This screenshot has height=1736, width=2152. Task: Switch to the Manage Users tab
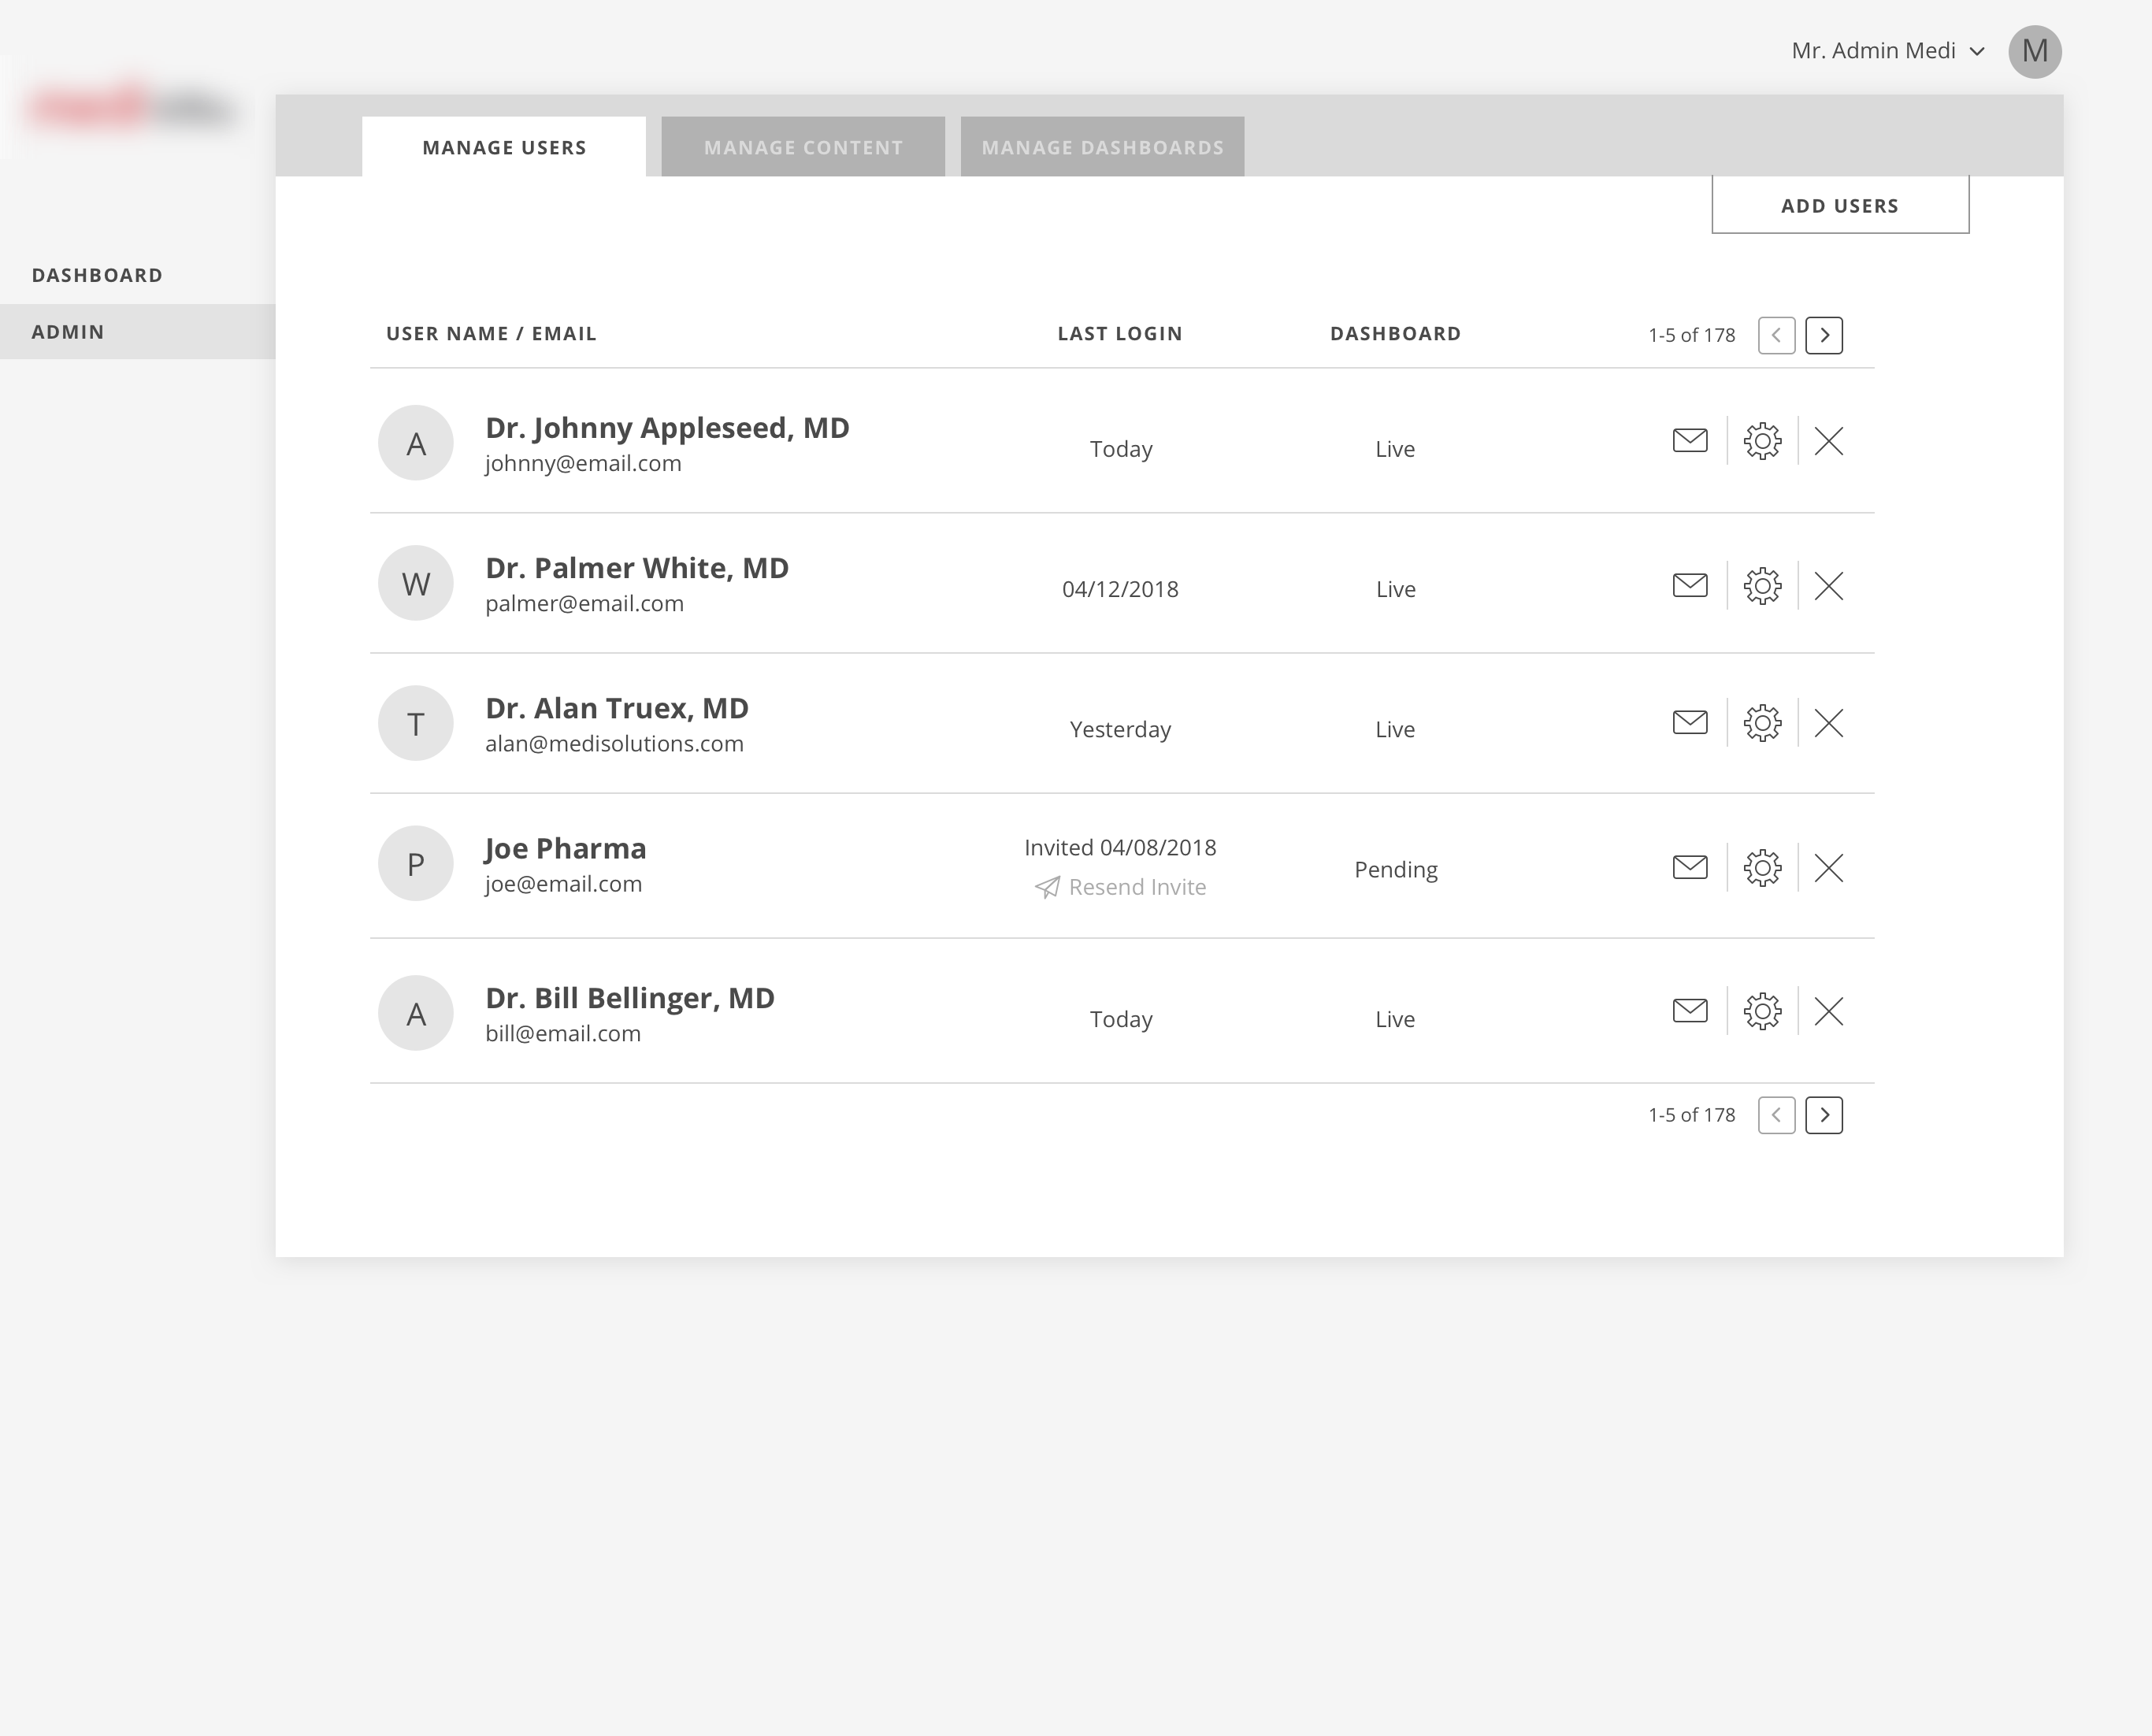point(504,147)
